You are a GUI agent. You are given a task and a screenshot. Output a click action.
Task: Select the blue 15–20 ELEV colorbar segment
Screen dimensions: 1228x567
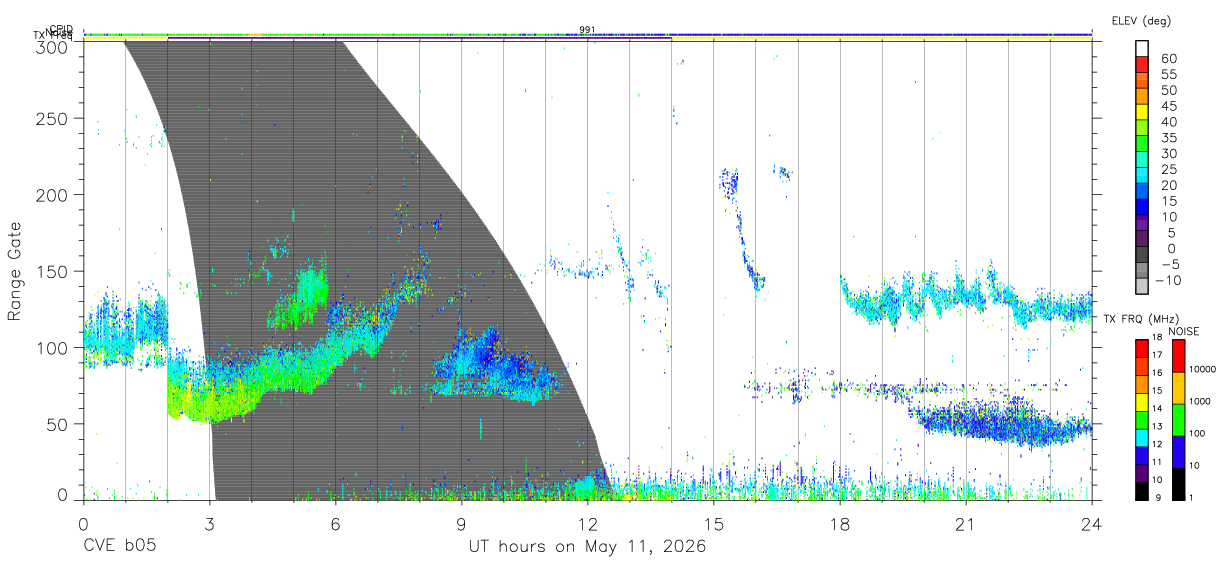click(1142, 192)
